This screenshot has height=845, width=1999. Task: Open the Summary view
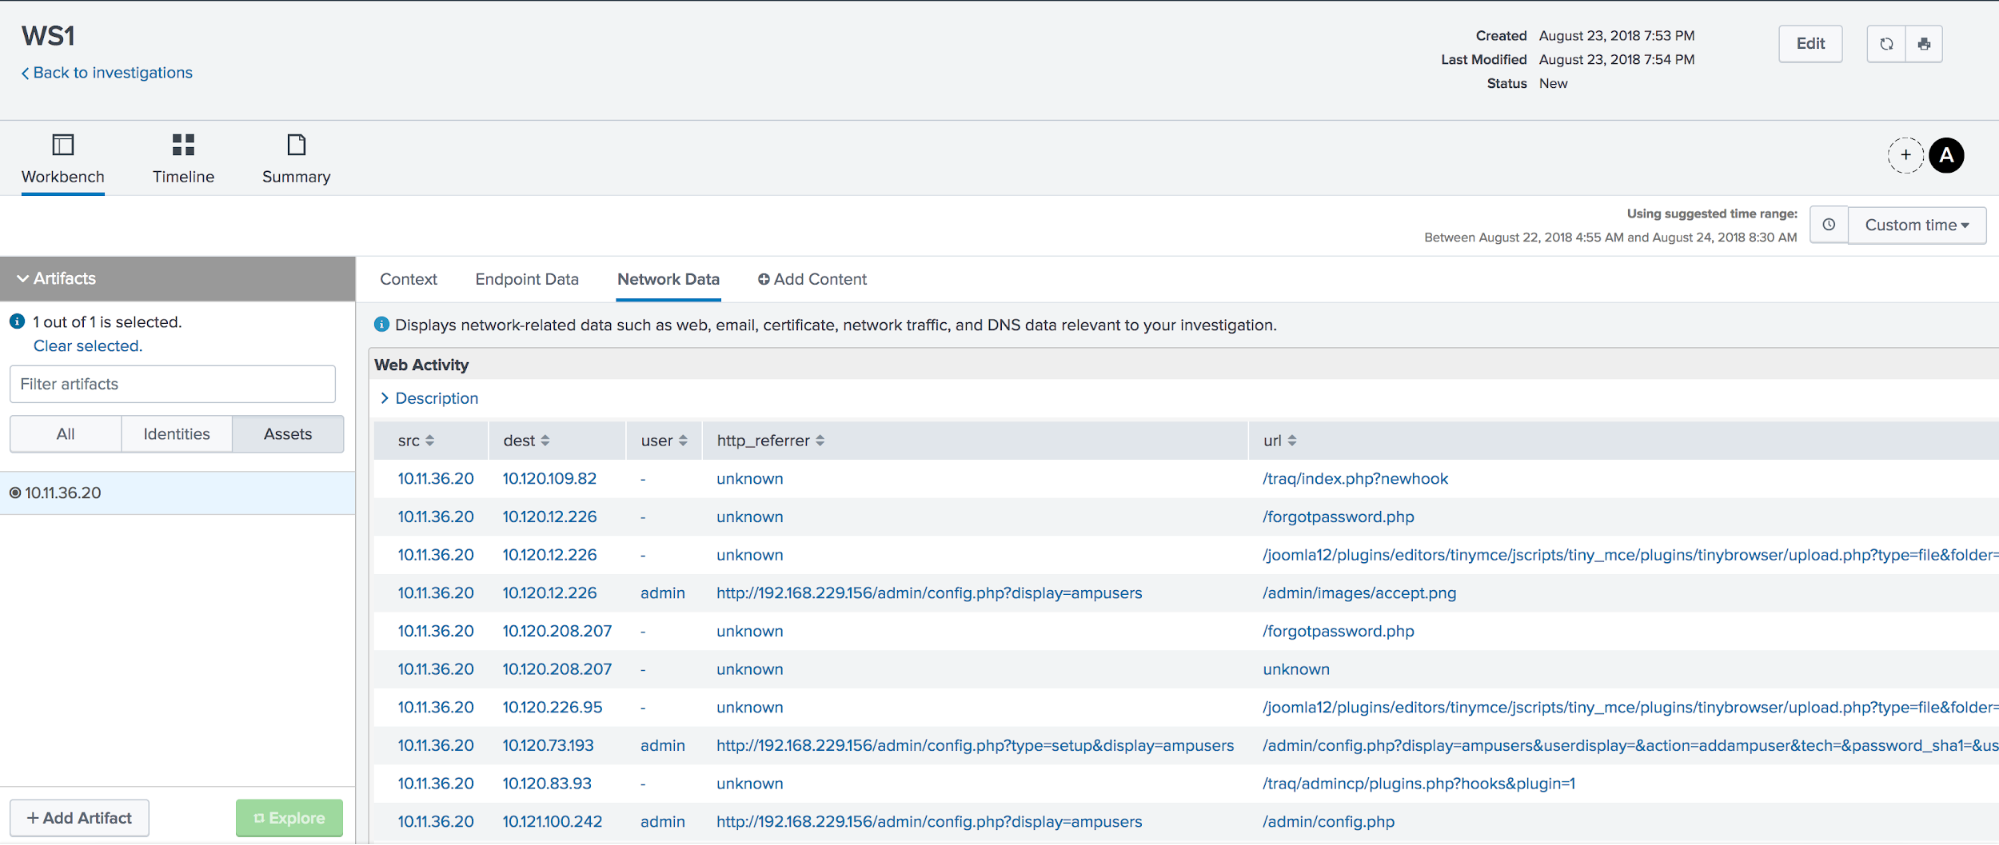click(x=296, y=160)
